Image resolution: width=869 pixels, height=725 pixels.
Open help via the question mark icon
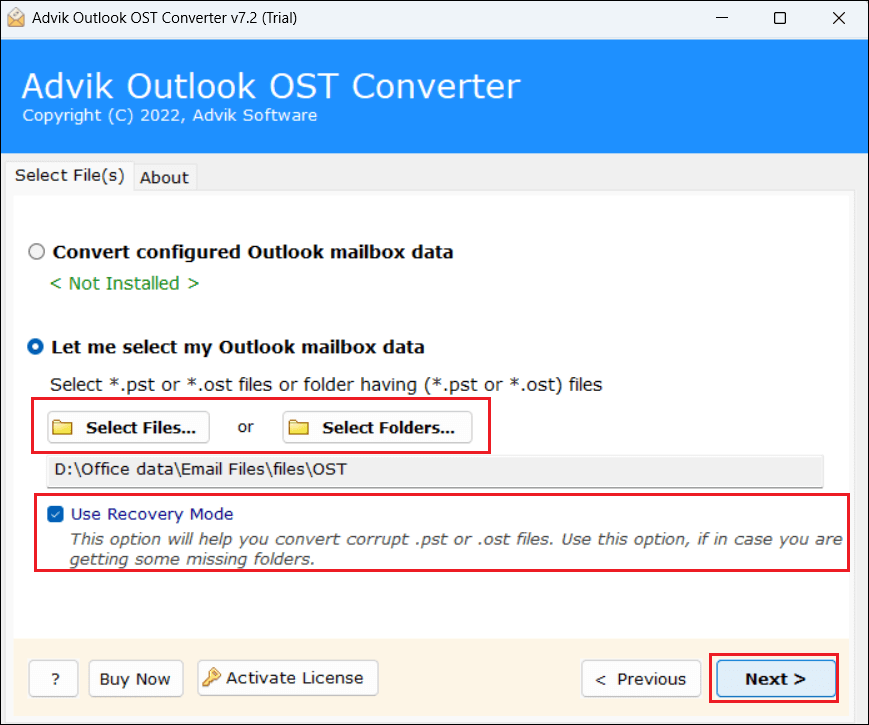53,678
